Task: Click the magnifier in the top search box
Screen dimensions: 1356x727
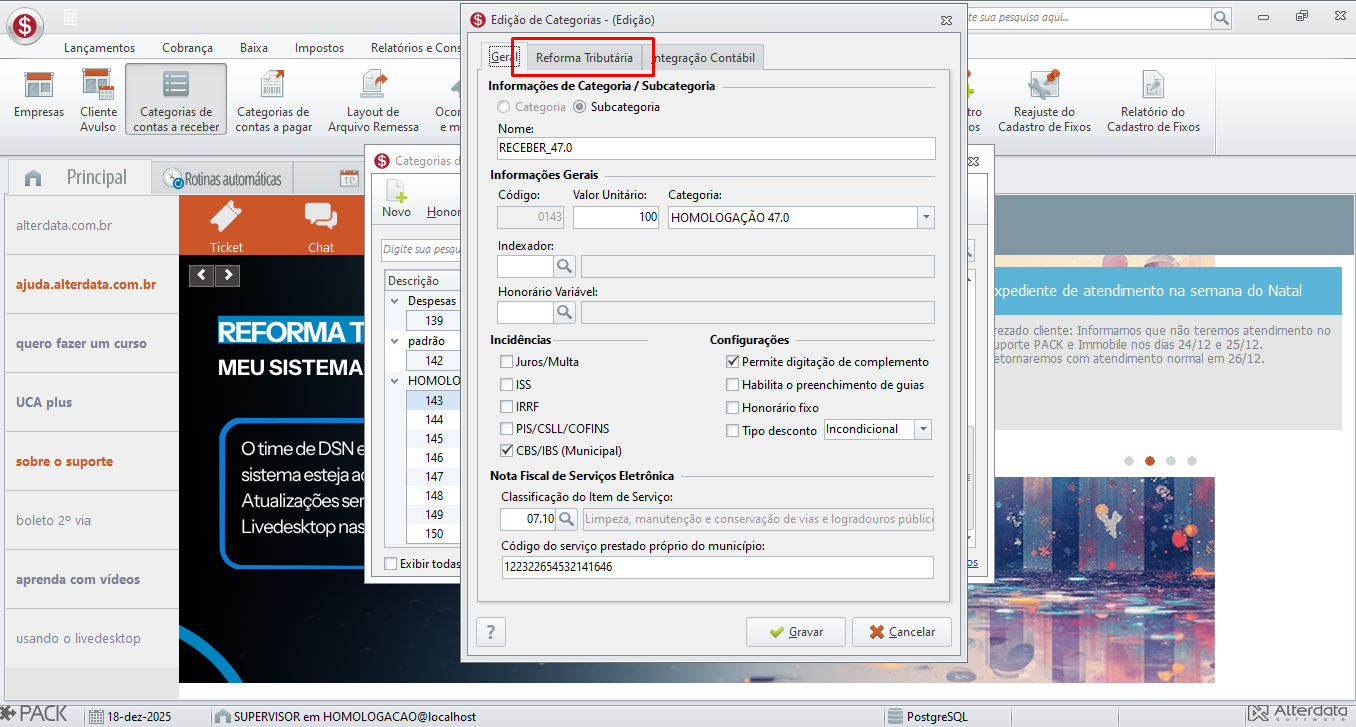Action: (1221, 18)
